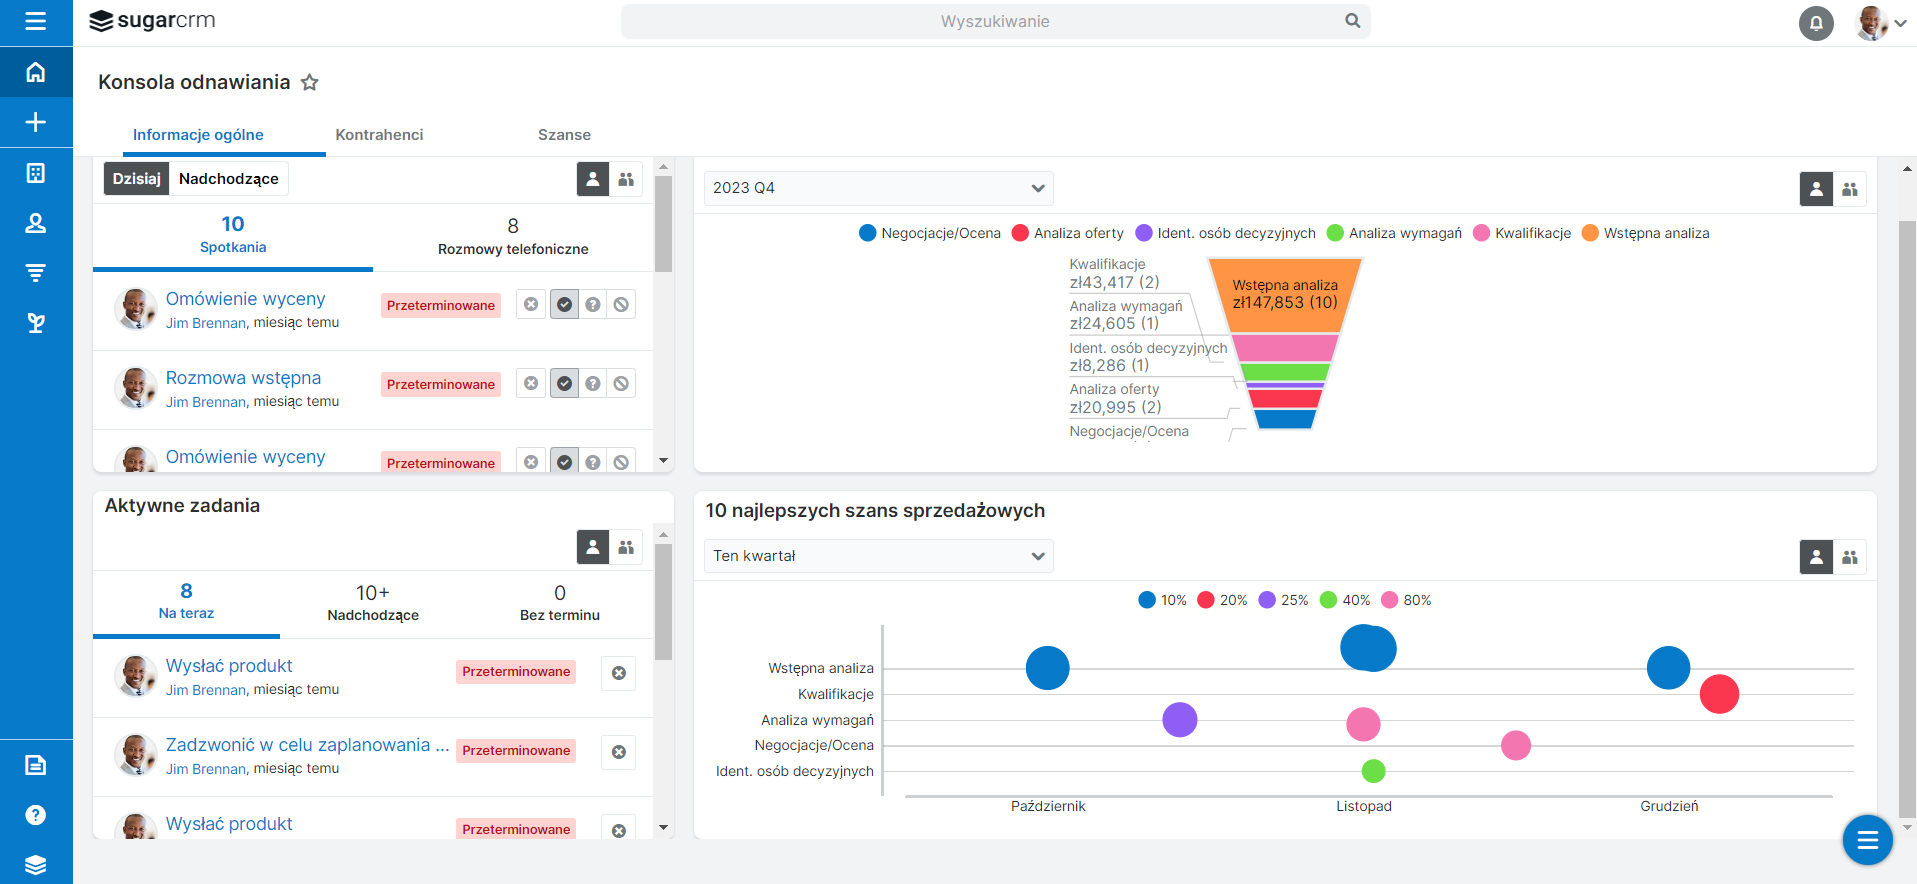Viewport: 1917px width, 884px height.
Task: Open the Accounts building icon
Action: (x=36, y=173)
